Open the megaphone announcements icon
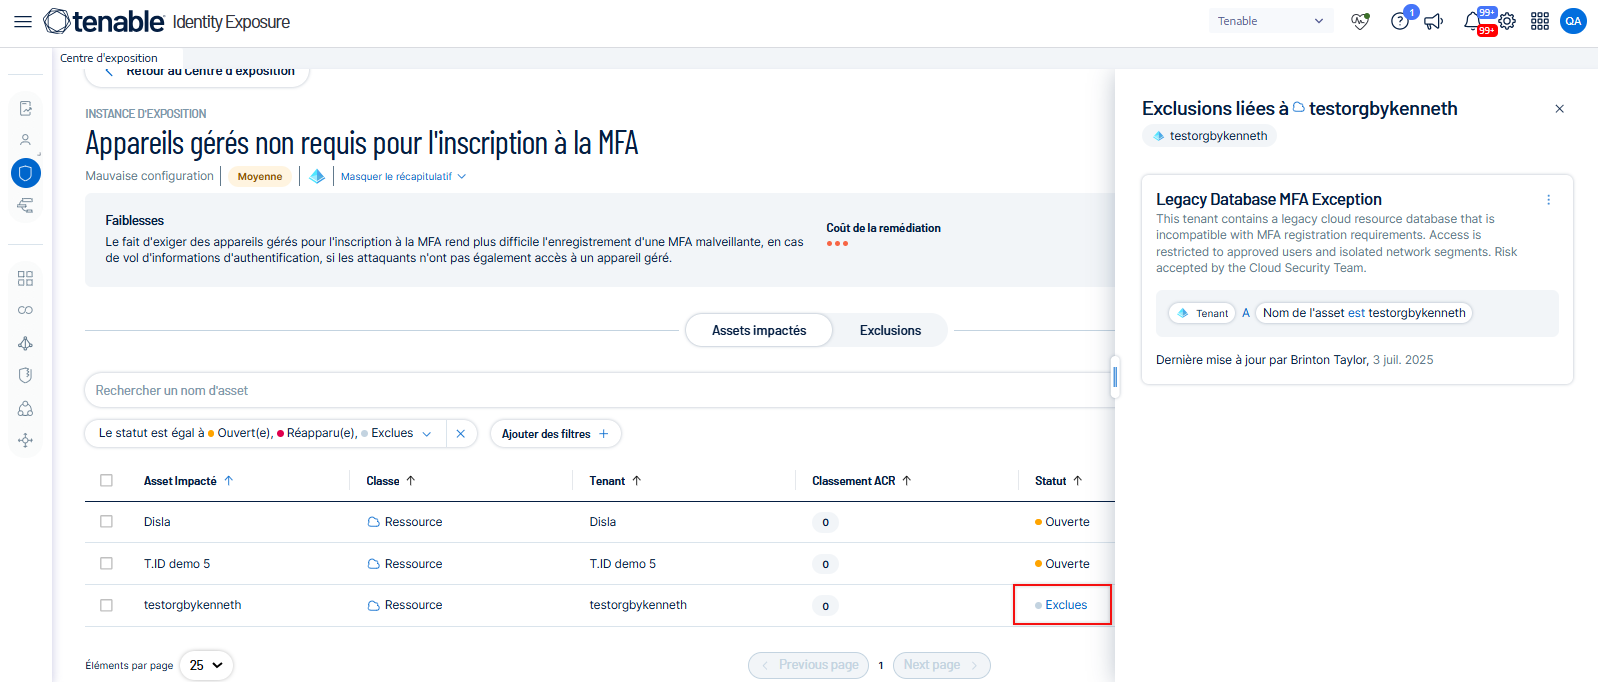 1434,21
